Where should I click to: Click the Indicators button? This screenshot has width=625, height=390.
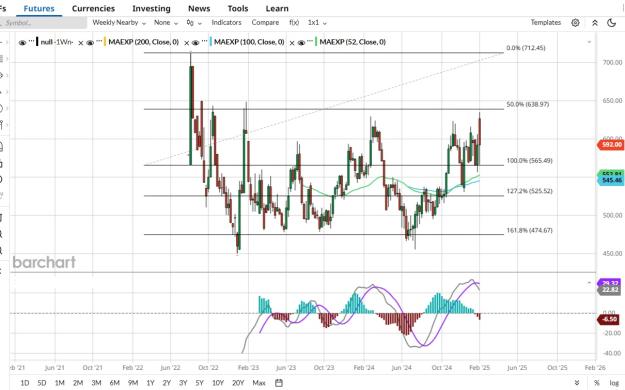(x=226, y=23)
